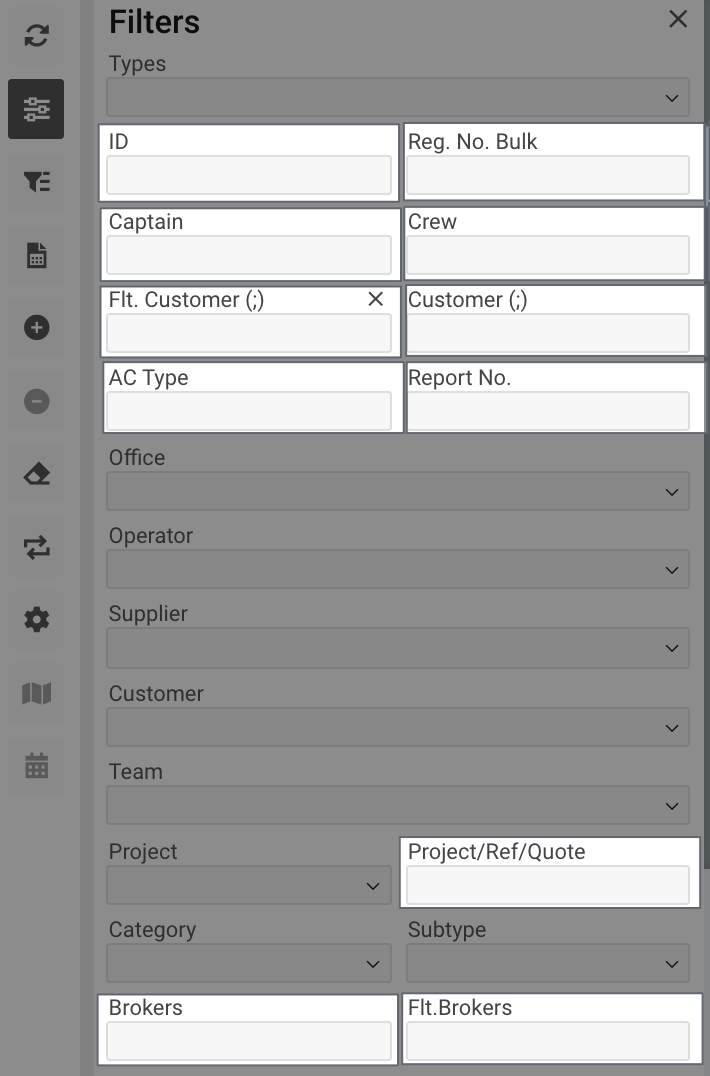
Task: Click the refresh icon in the sidebar
Action: pyautogui.click(x=36, y=36)
